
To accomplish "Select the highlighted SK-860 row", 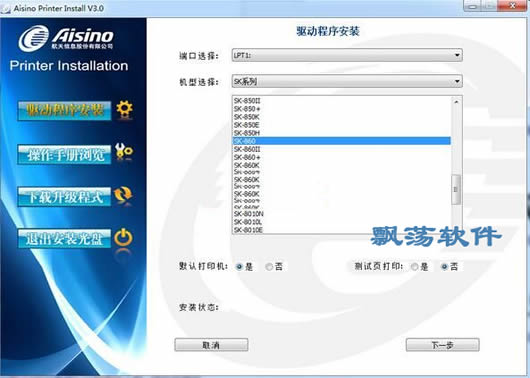I will [342, 141].
